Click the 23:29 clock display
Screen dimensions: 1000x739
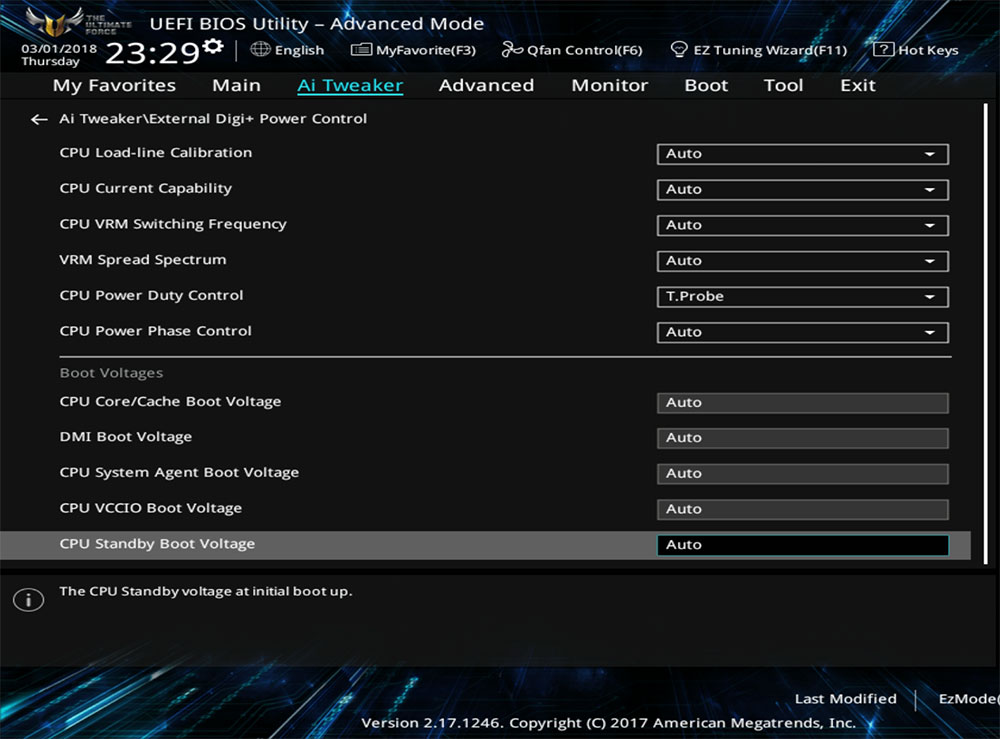153,53
